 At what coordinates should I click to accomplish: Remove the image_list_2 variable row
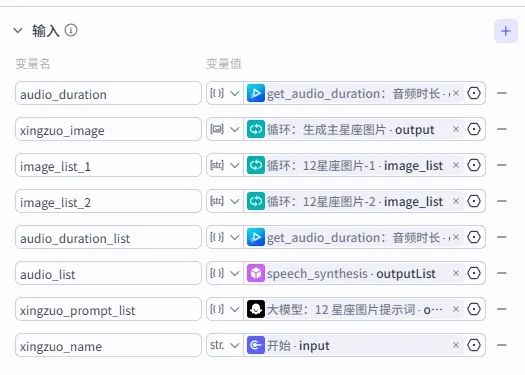coord(502,201)
